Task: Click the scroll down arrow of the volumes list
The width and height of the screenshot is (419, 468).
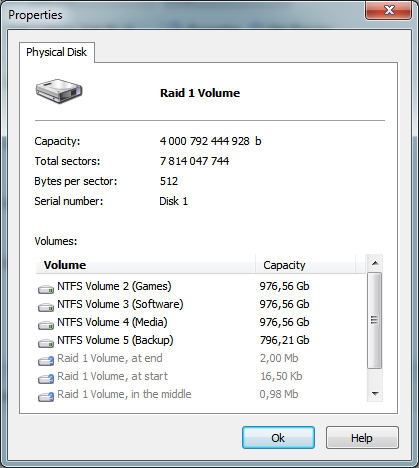Action: [x=375, y=394]
